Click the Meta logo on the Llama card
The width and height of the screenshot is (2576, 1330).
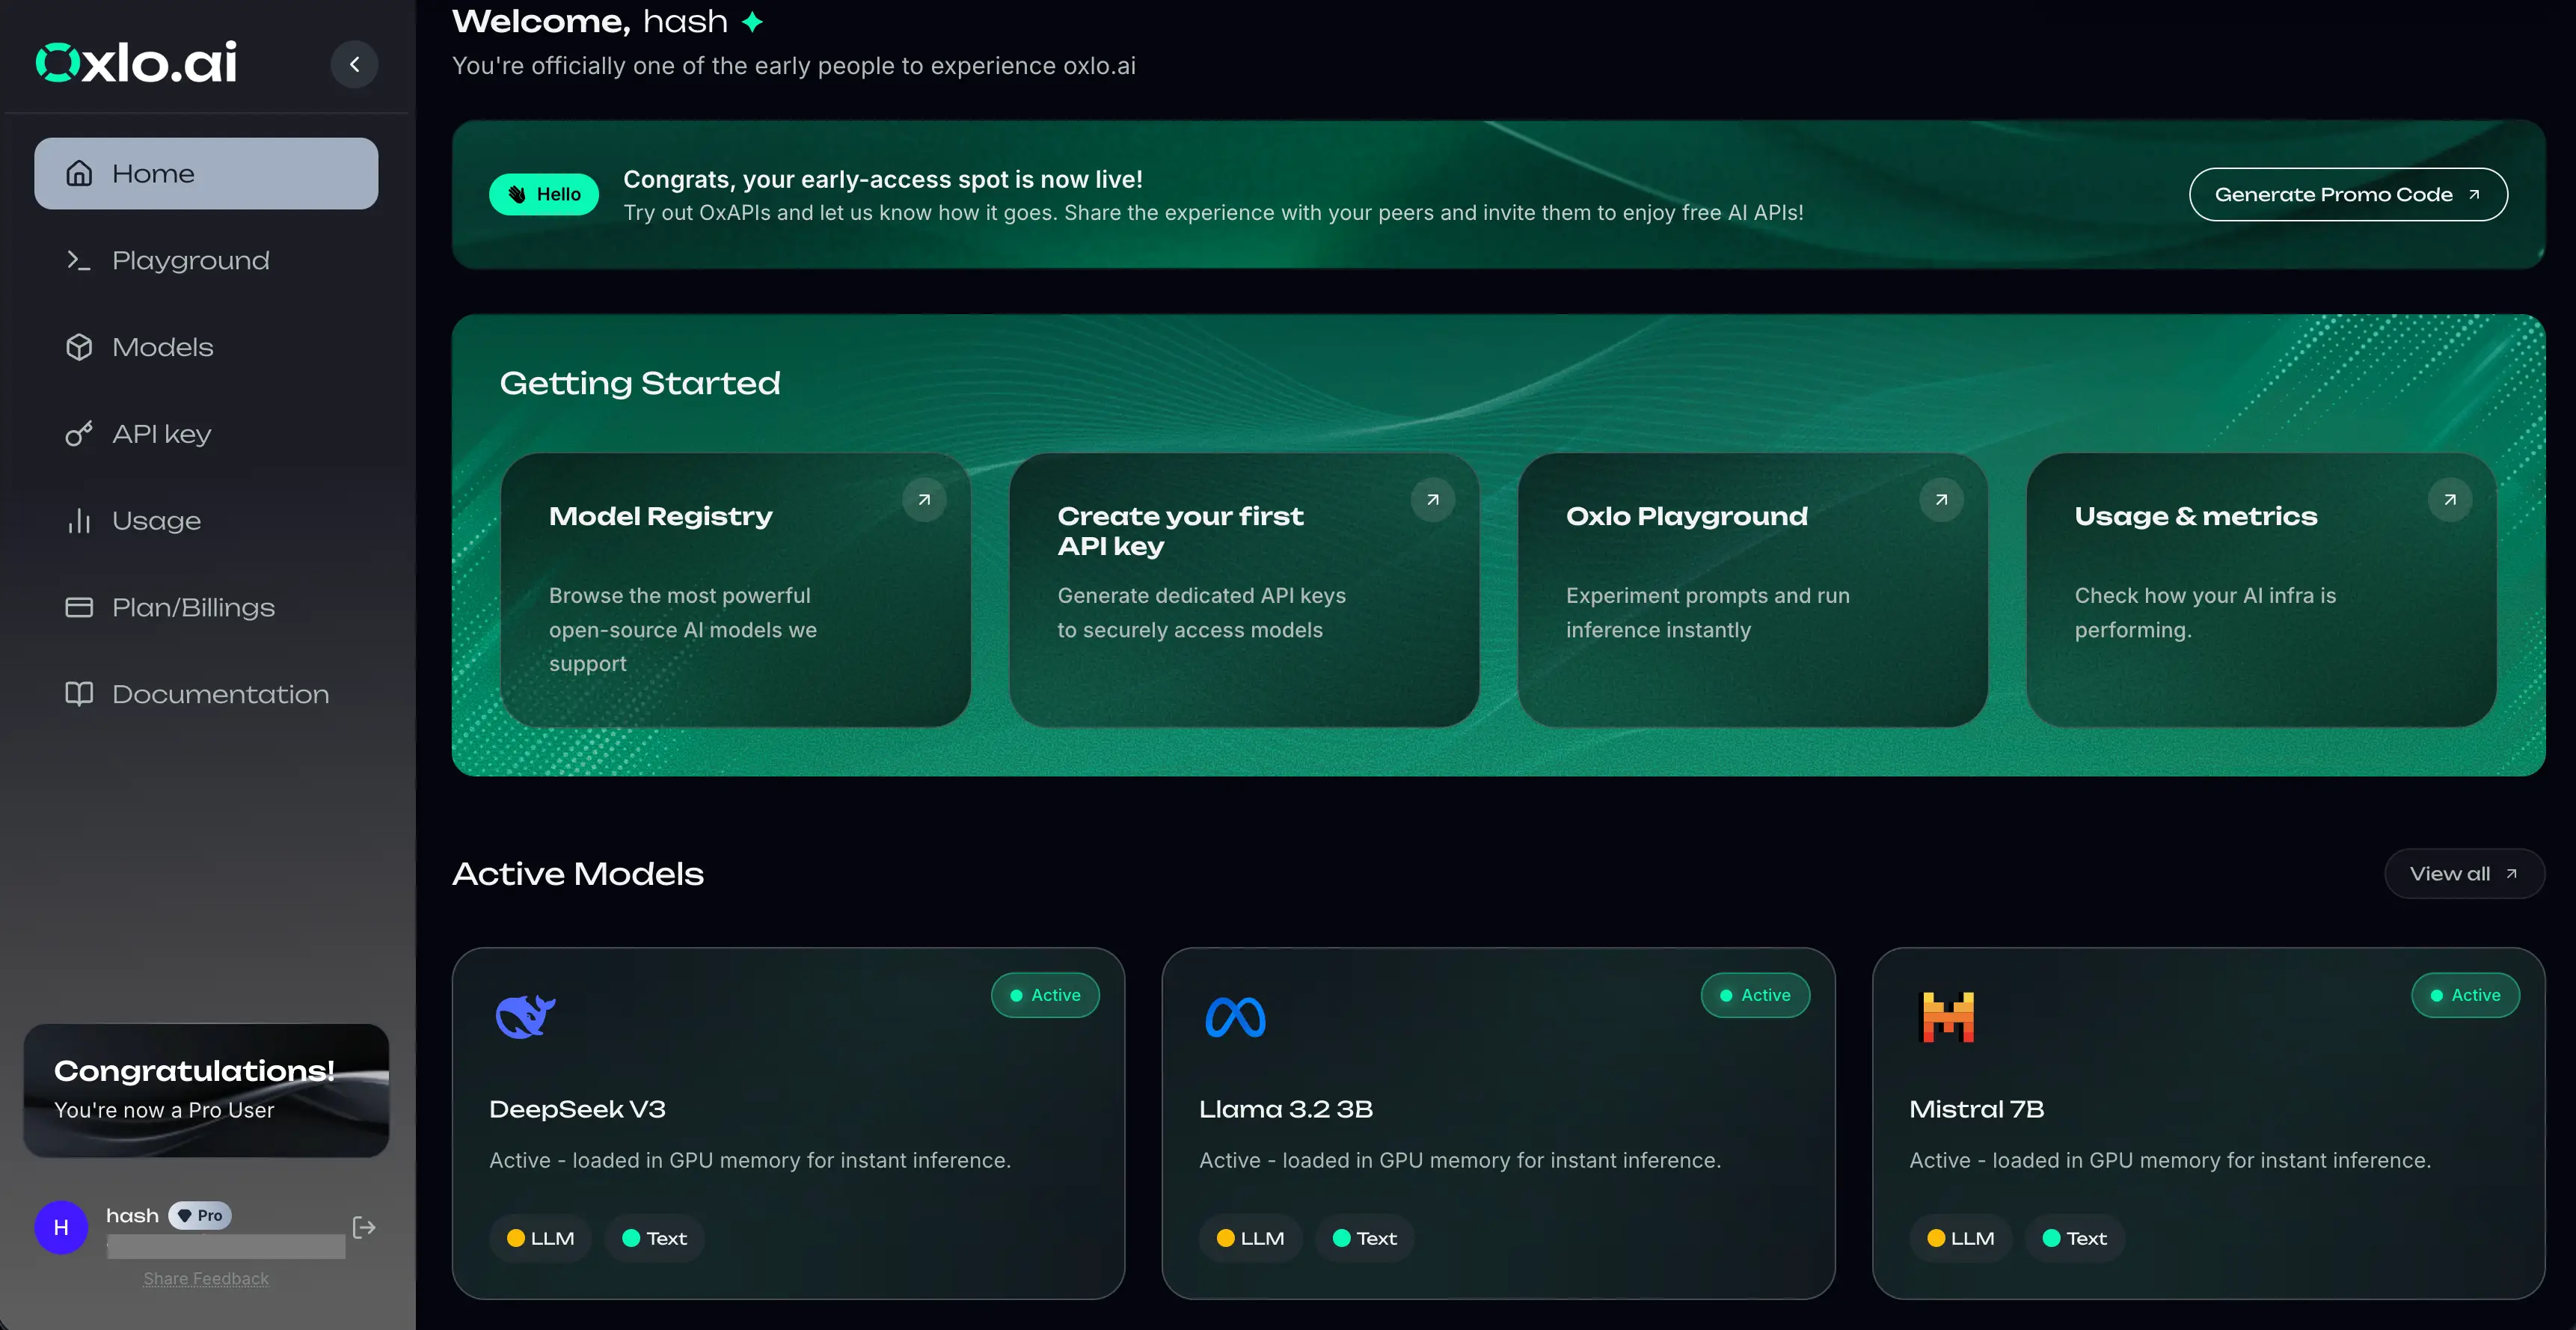pos(1234,1016)
